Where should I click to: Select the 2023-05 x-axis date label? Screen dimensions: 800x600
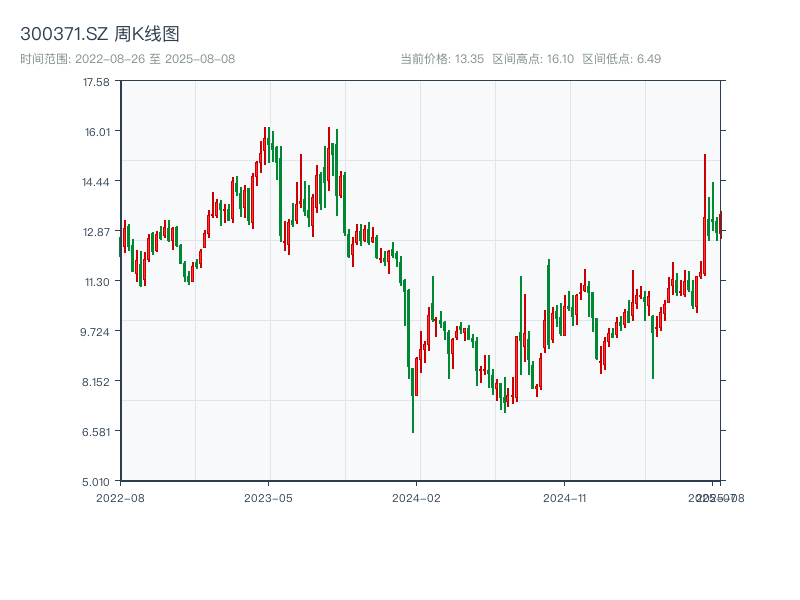pos(268,497)
